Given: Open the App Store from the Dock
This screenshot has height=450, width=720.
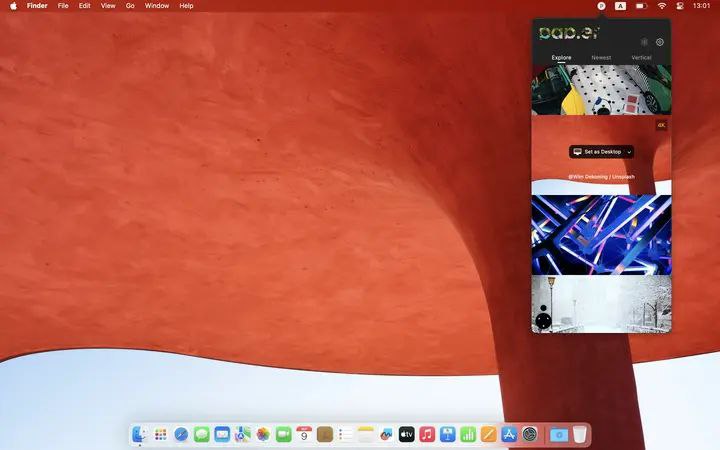Looking at the screenshot, I should pyautogui.click(x=509, y=434).
